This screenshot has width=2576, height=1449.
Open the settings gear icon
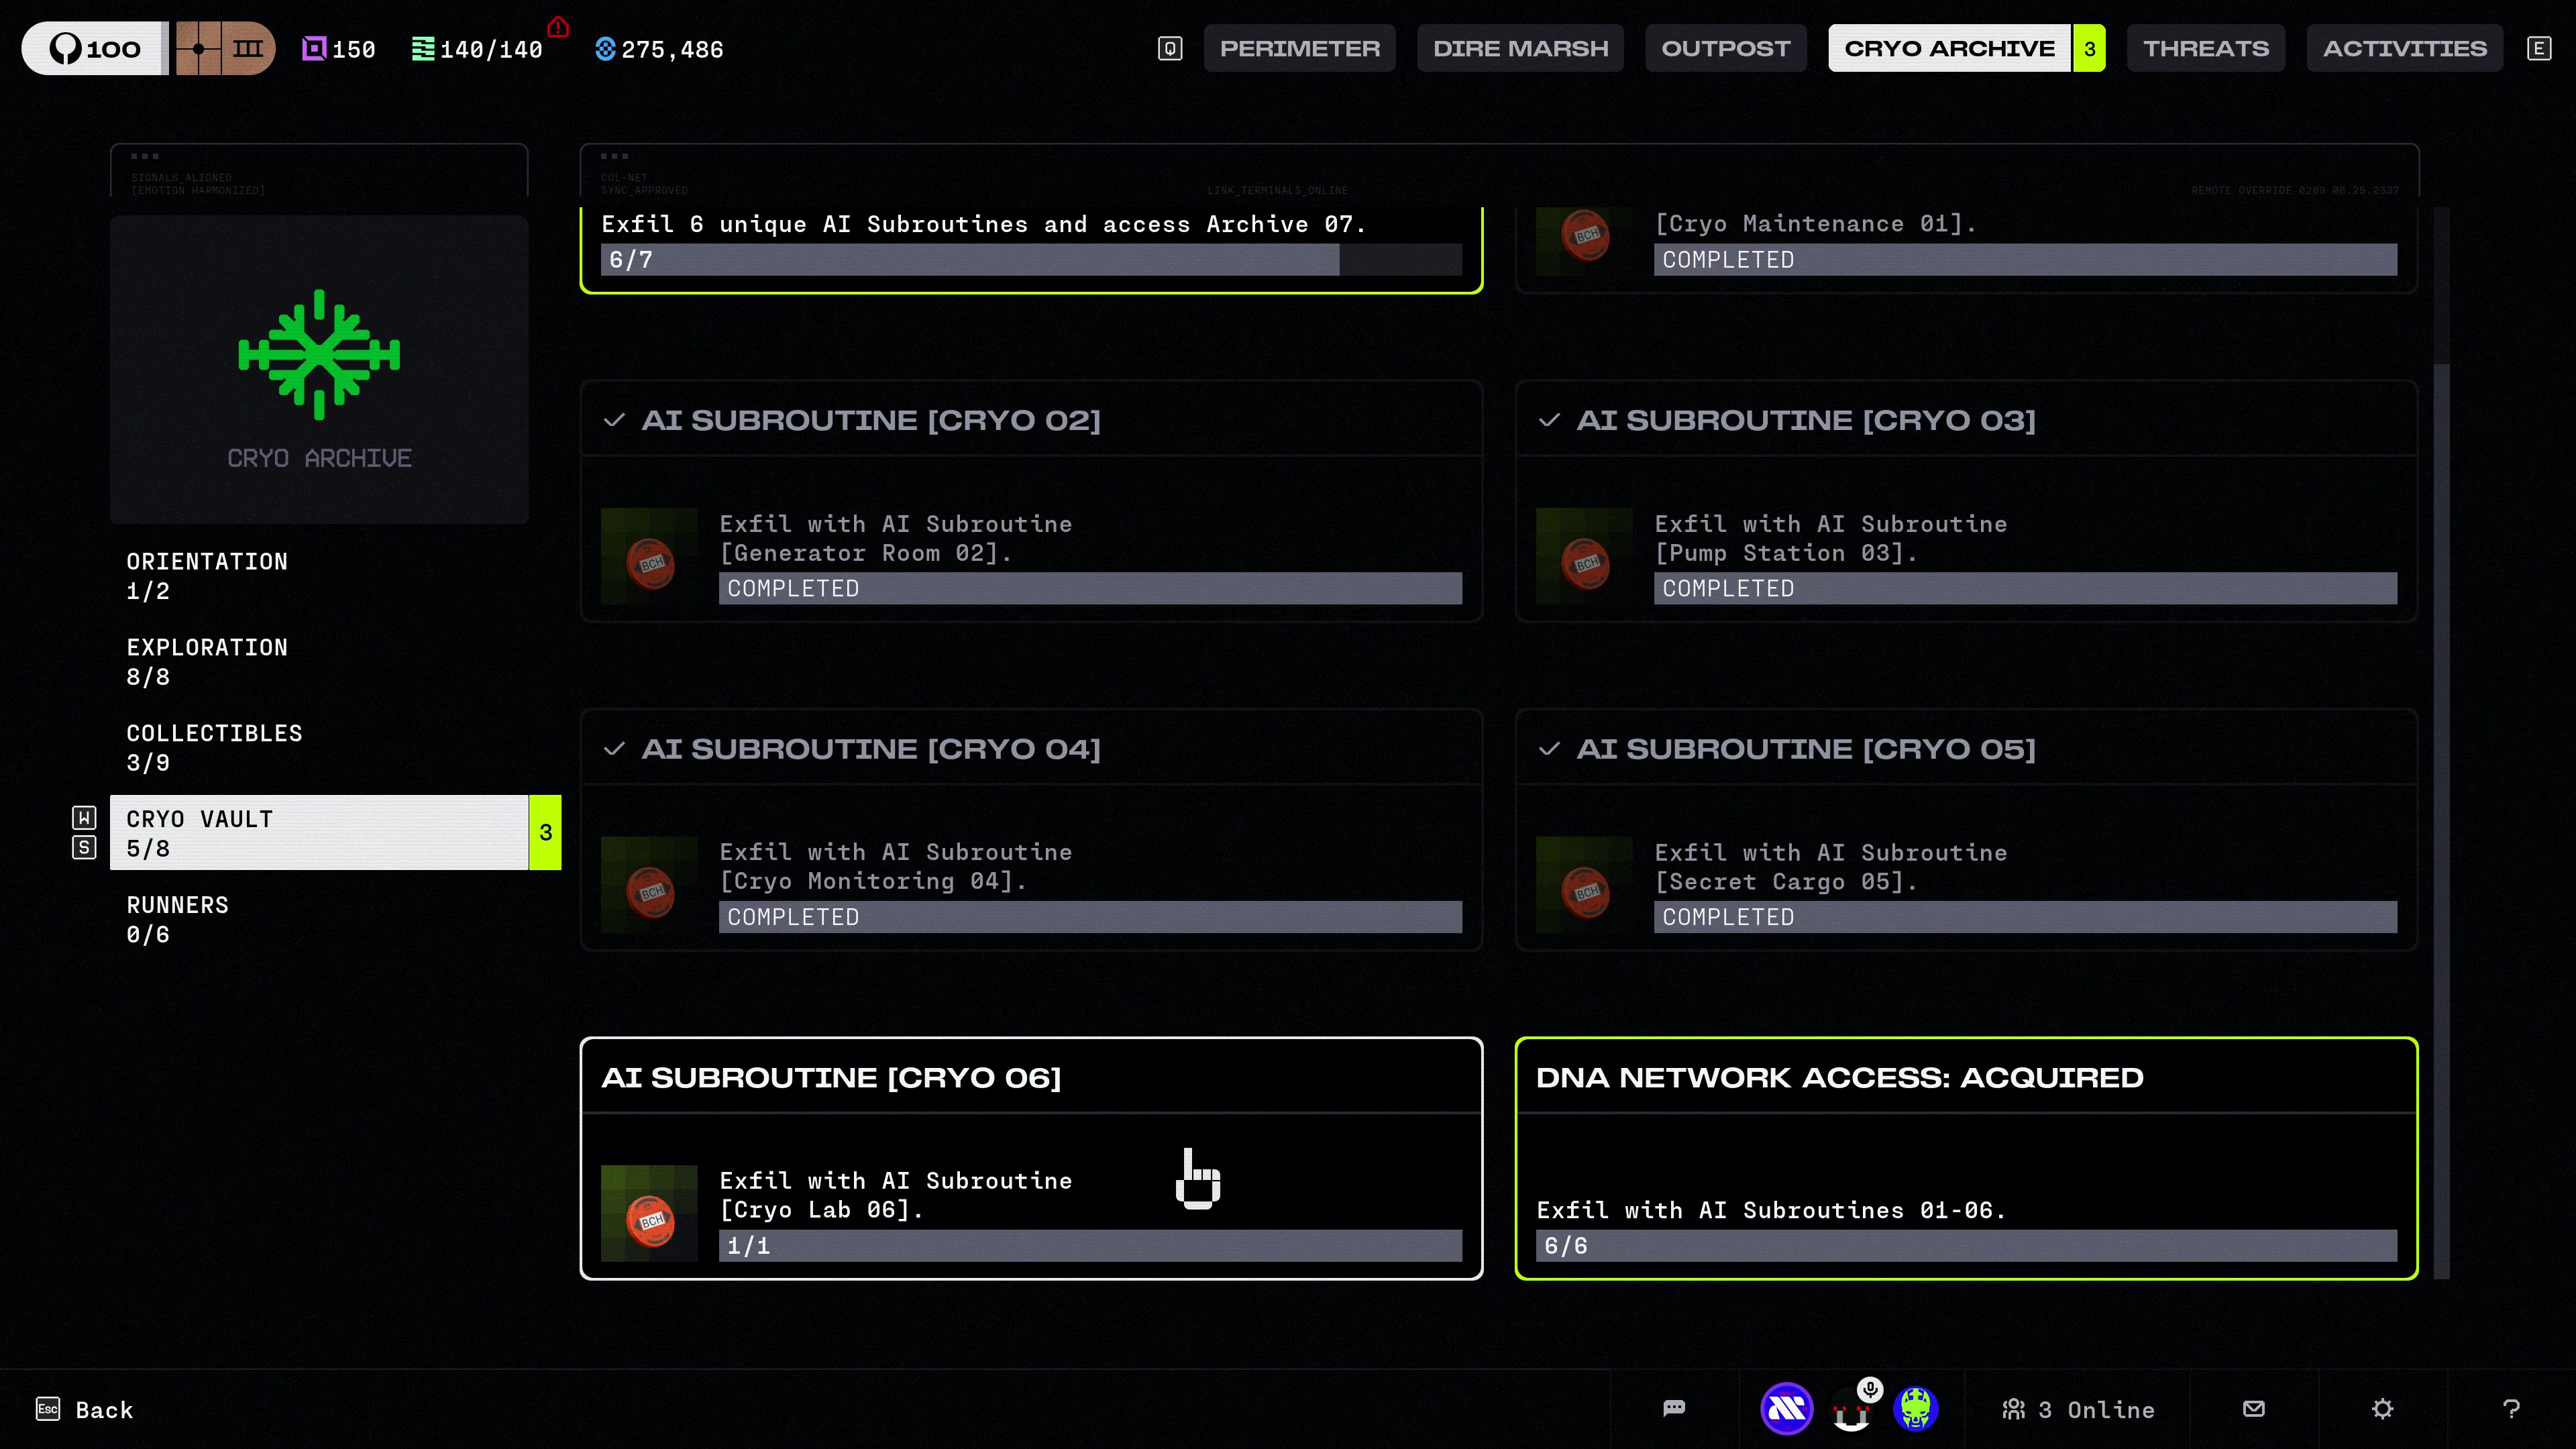click(2382, 1409)
